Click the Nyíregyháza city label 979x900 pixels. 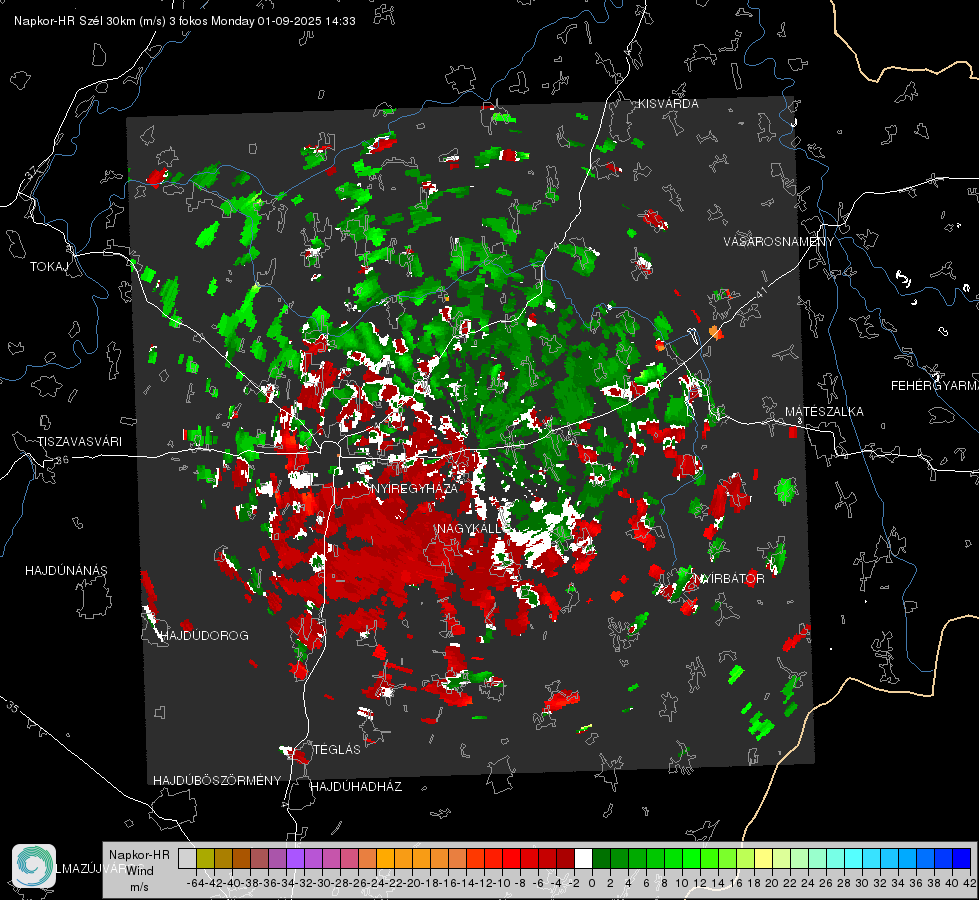pos(414,488)
